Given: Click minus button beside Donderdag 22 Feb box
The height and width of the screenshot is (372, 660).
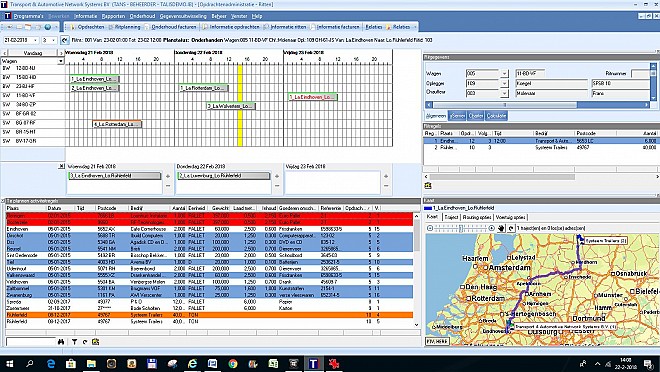Looking at the screenshot, I should point(277,186).
